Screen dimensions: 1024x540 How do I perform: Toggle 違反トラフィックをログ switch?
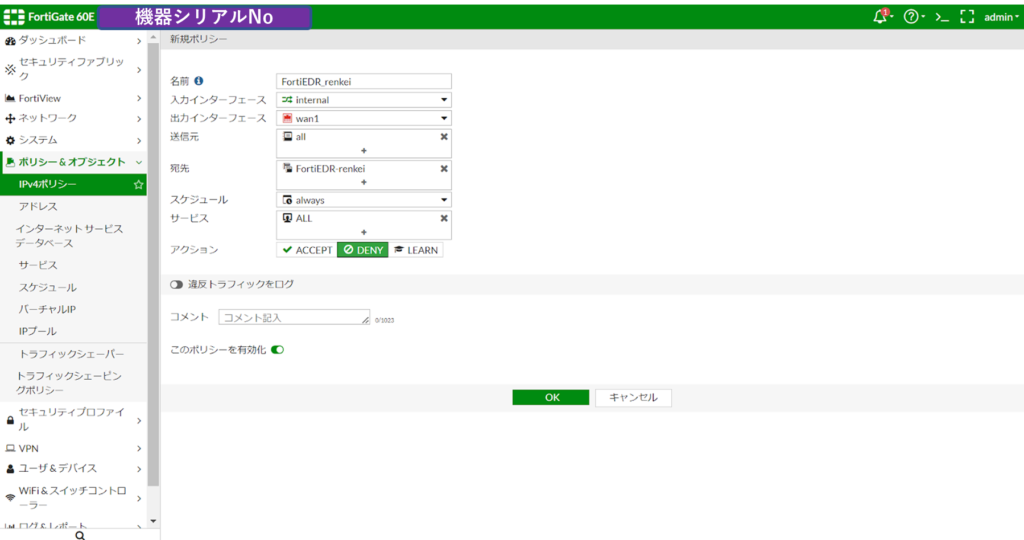176,285
